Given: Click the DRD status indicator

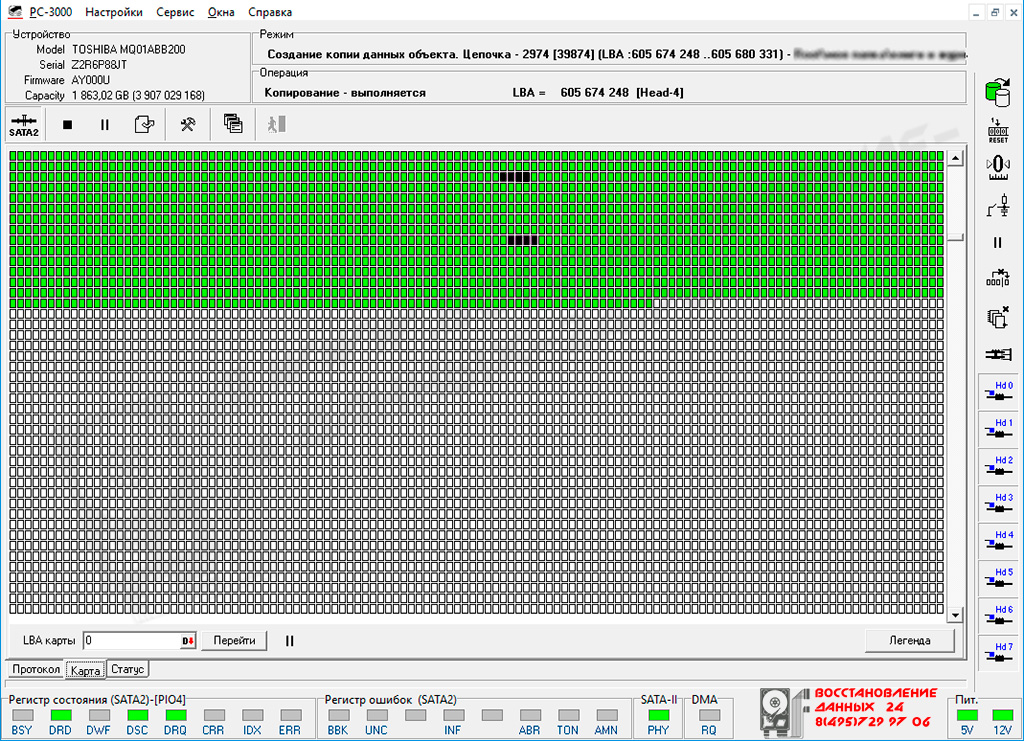Looking at the screenshot, I should click(x=60, y=716).
